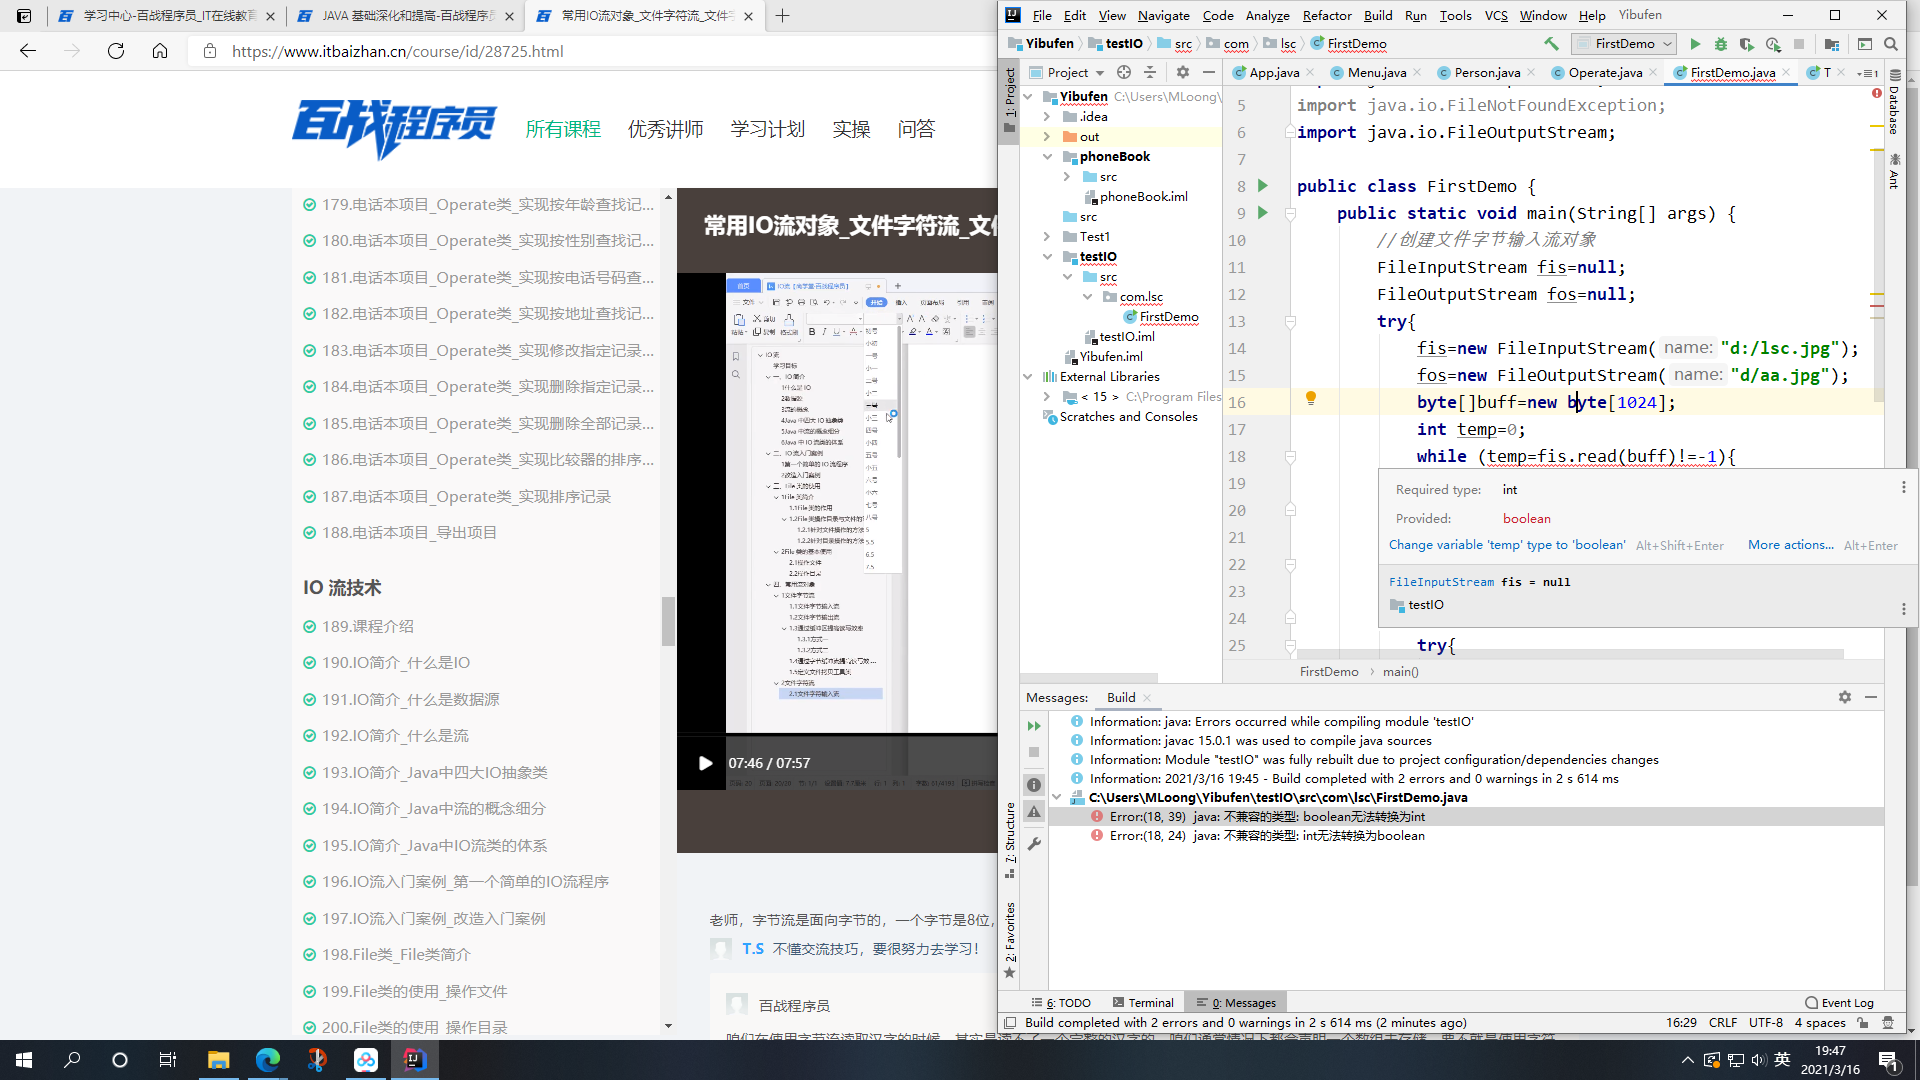Click the browser address bar
The width and height of the screenshot is (1920, 1080).
(x=590, y=51)
